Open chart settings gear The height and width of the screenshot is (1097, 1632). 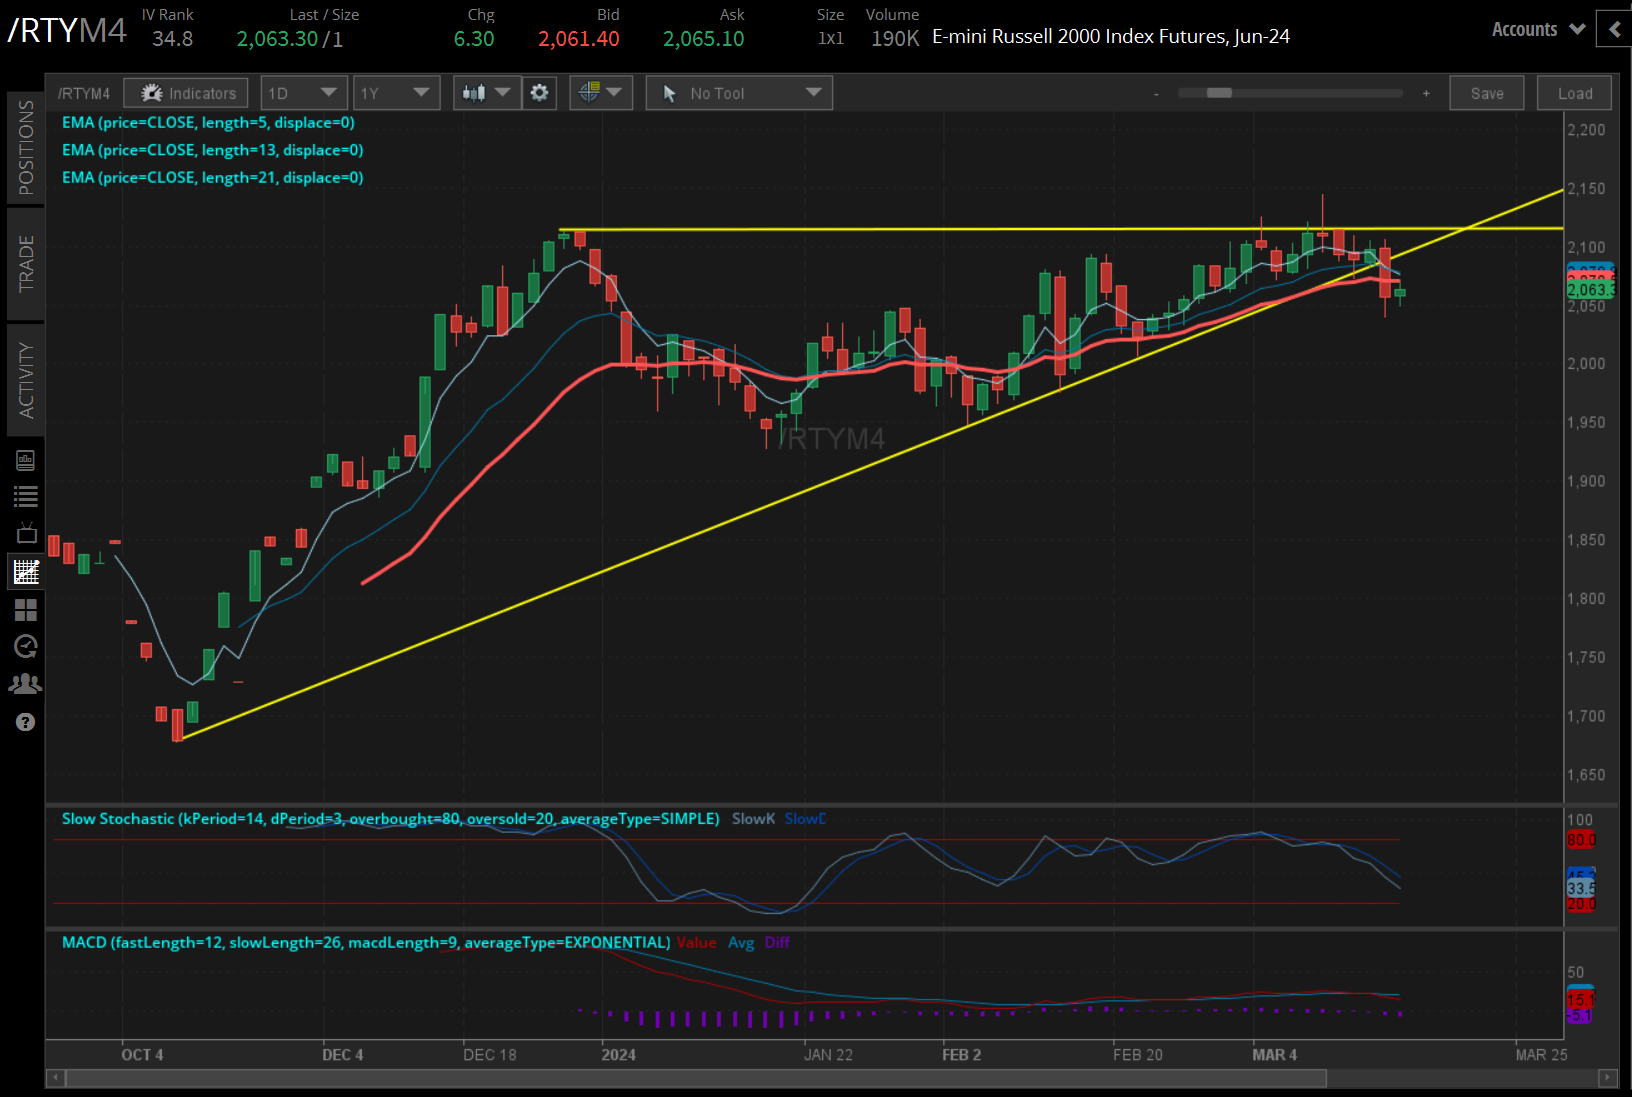tap(539, 92)
